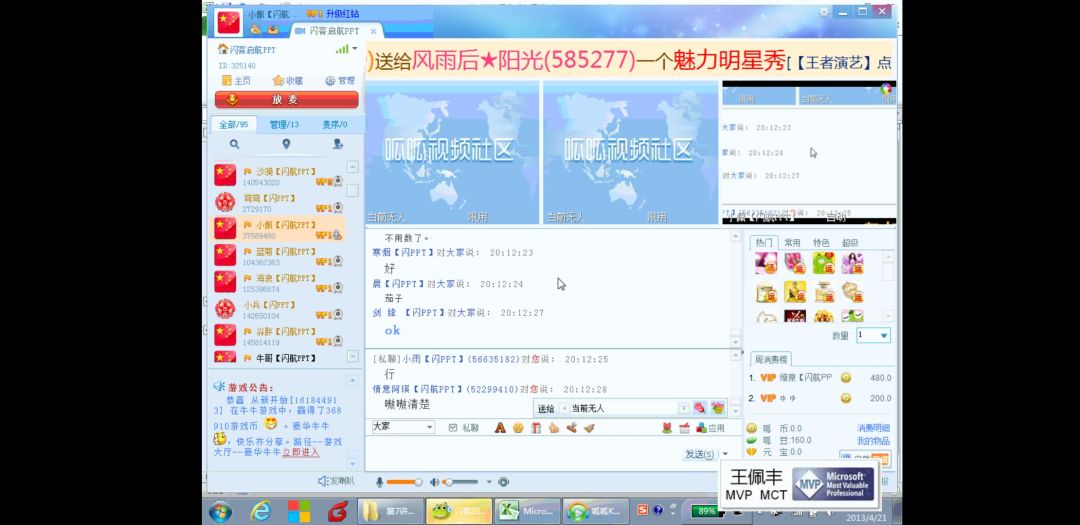Open the 管理 management button
This screenshot has width=1080, height=525.
(340, 81)
